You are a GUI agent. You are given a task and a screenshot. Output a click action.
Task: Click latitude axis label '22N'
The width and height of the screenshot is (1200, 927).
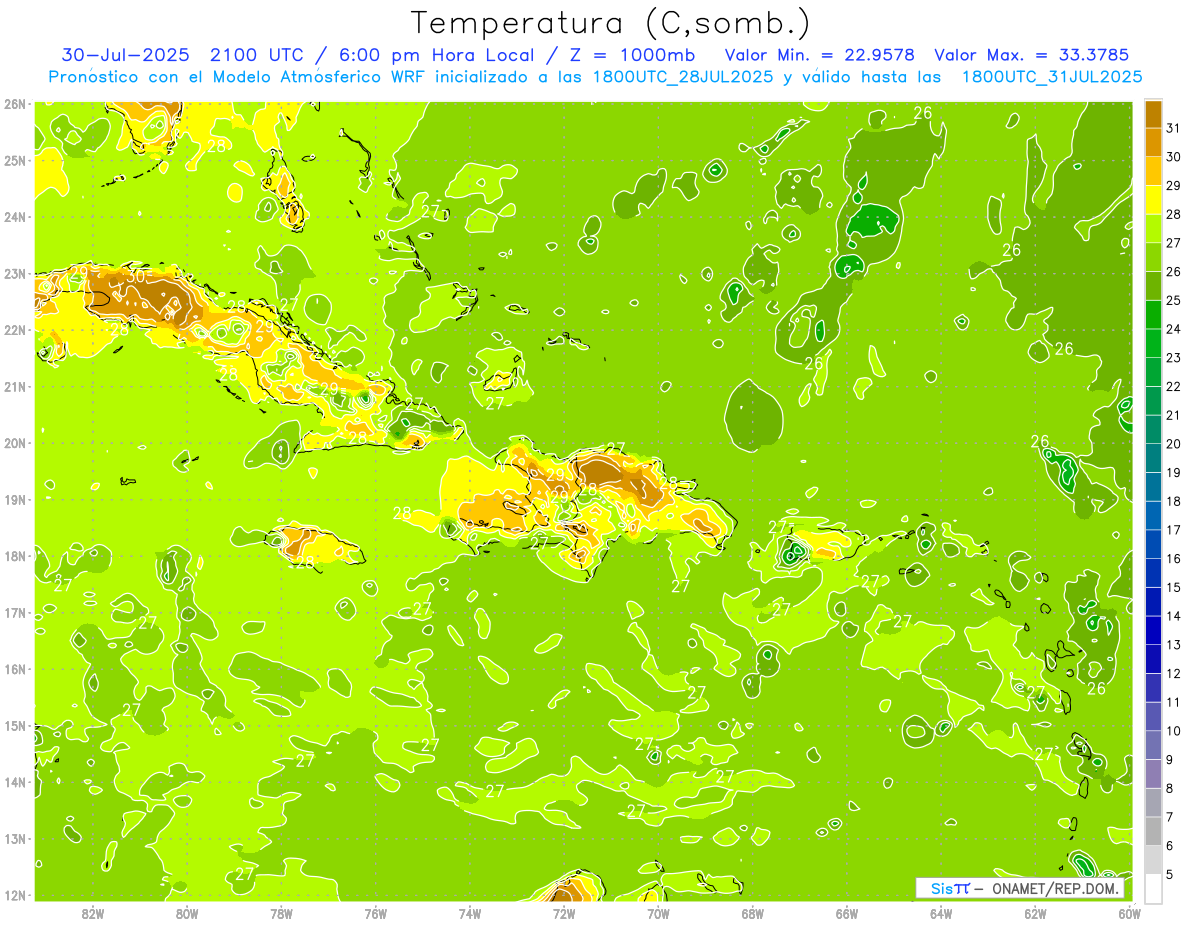tap(14, 330)
